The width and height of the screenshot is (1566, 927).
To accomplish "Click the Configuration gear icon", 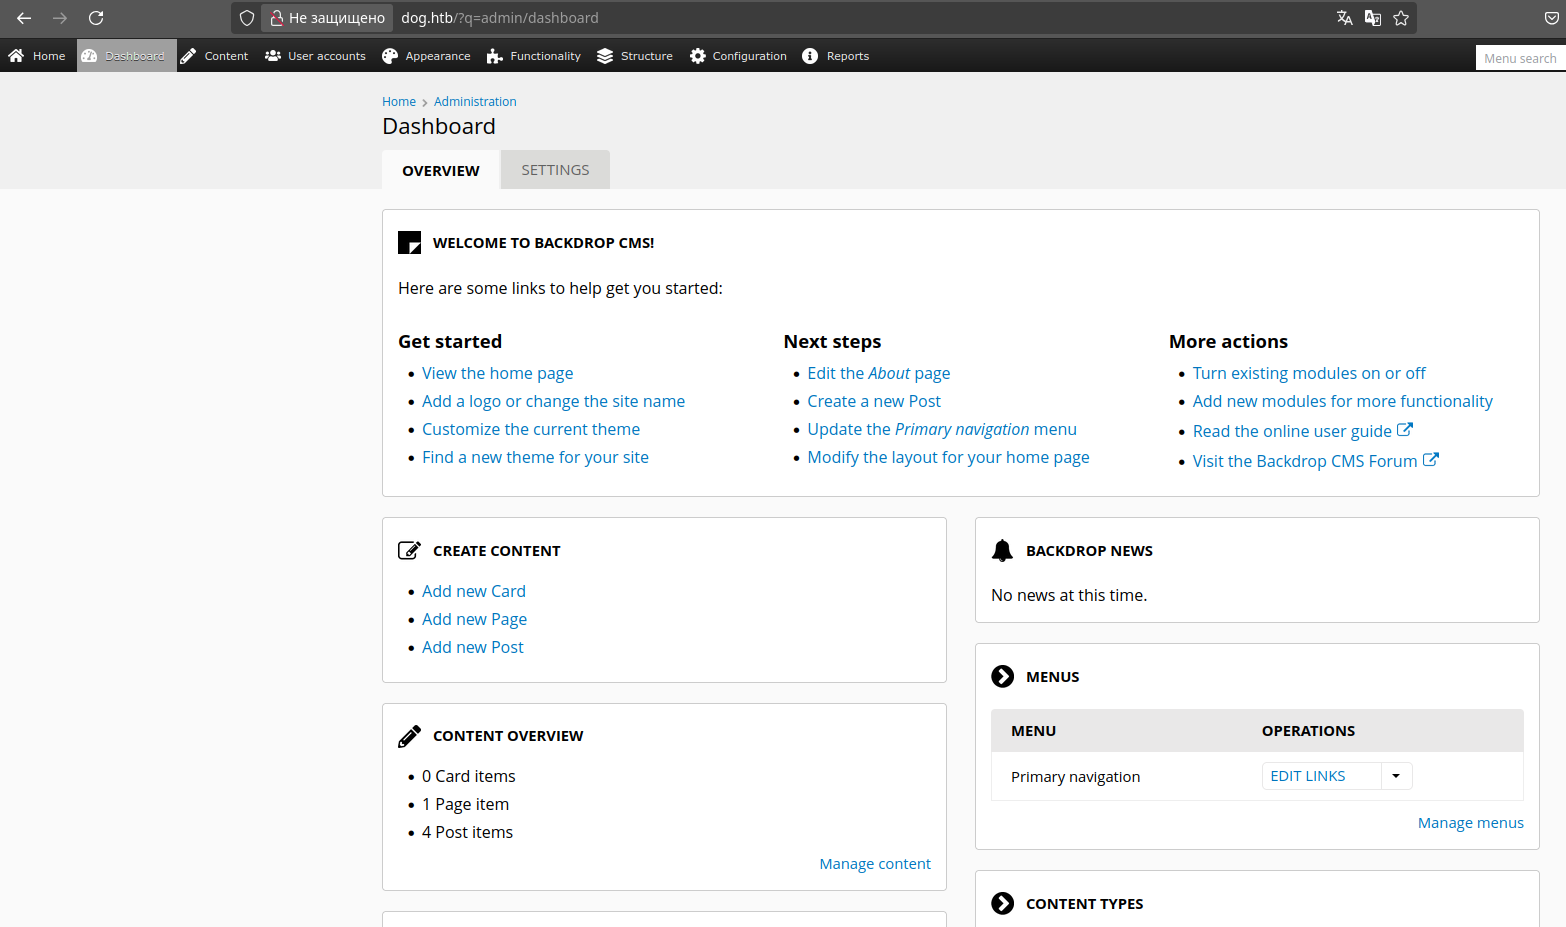I will point(698,56).
